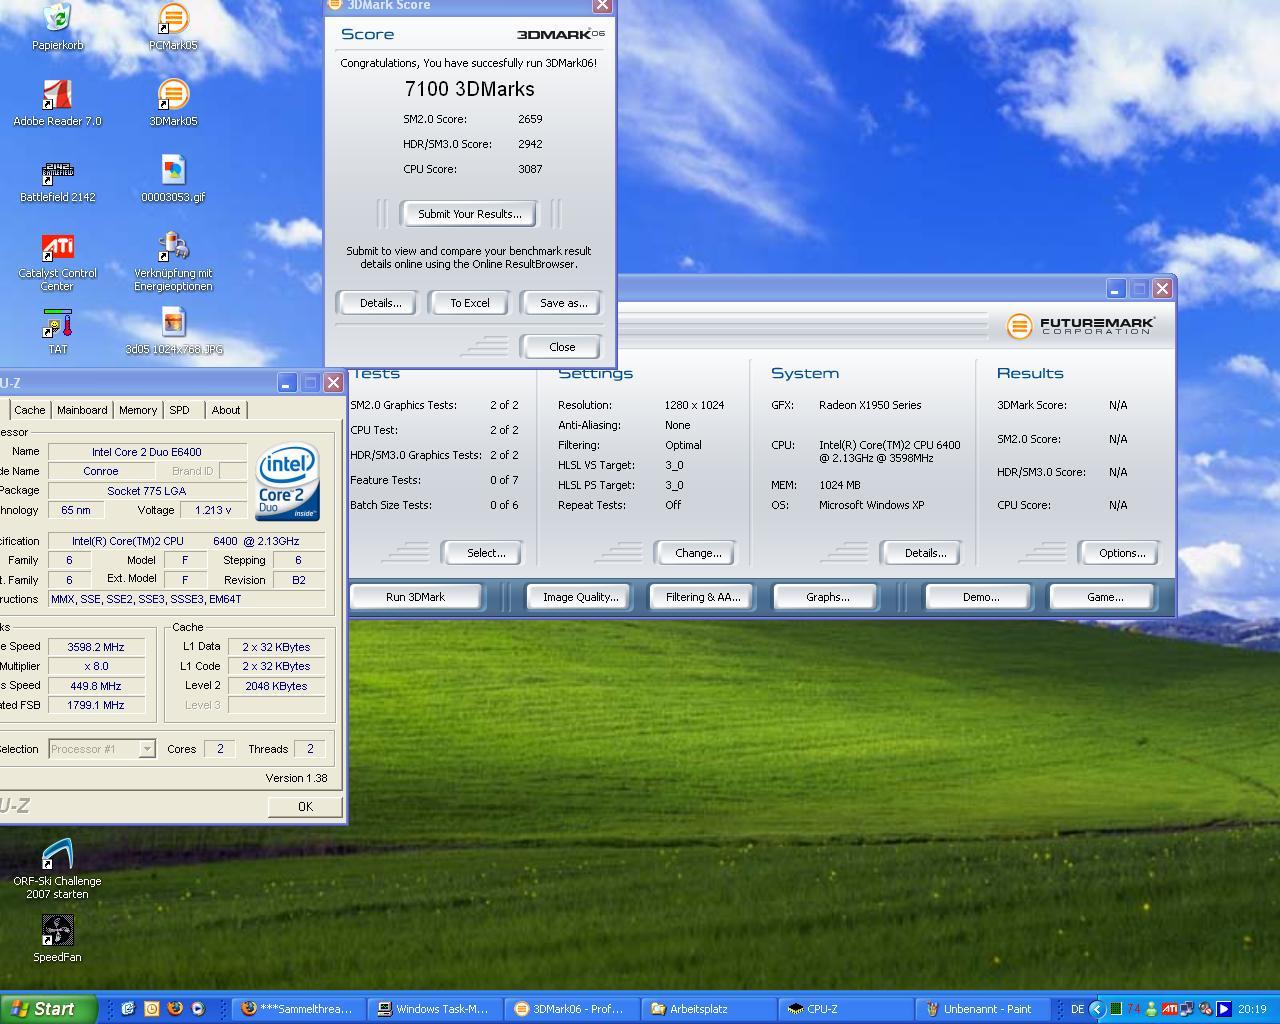Screen dimensions: 1280x1024
Task: Click the tray icon left of the clock
Action: (x=1224, y=1009)
